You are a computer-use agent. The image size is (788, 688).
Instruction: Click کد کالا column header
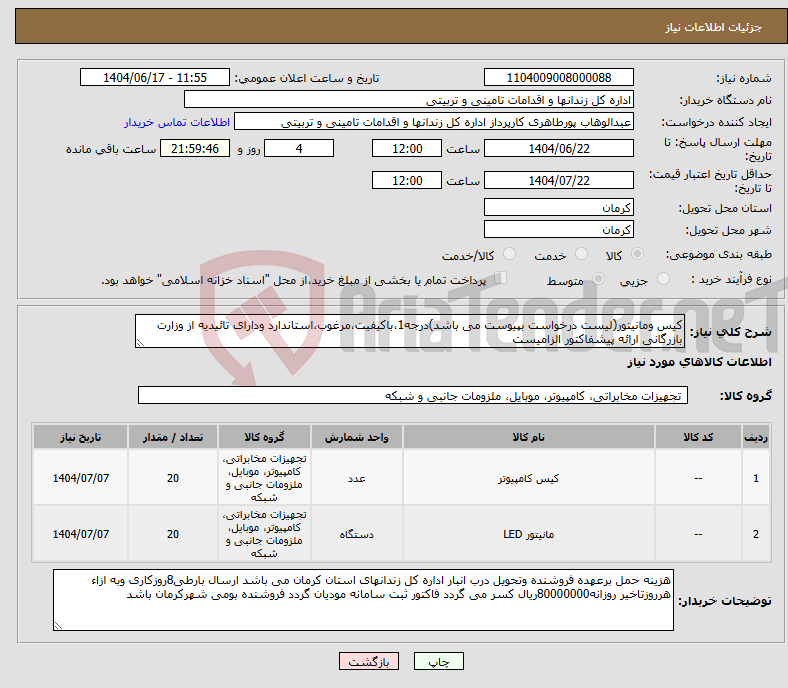pos(698,437)
